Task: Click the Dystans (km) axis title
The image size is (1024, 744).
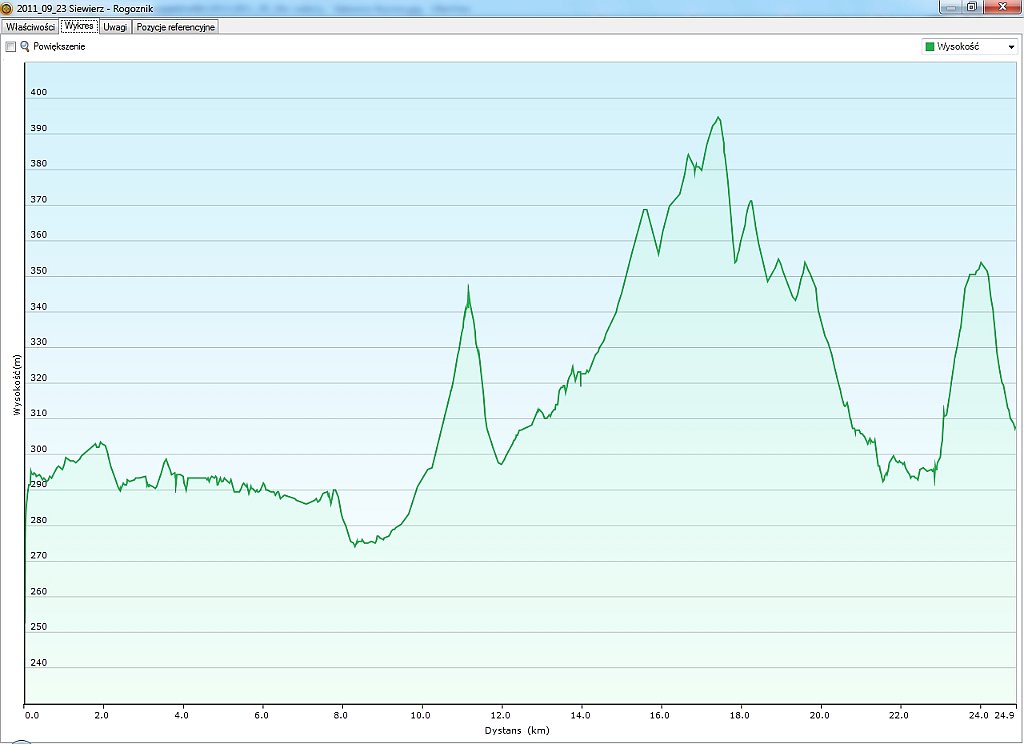Action: coord(518,730)
